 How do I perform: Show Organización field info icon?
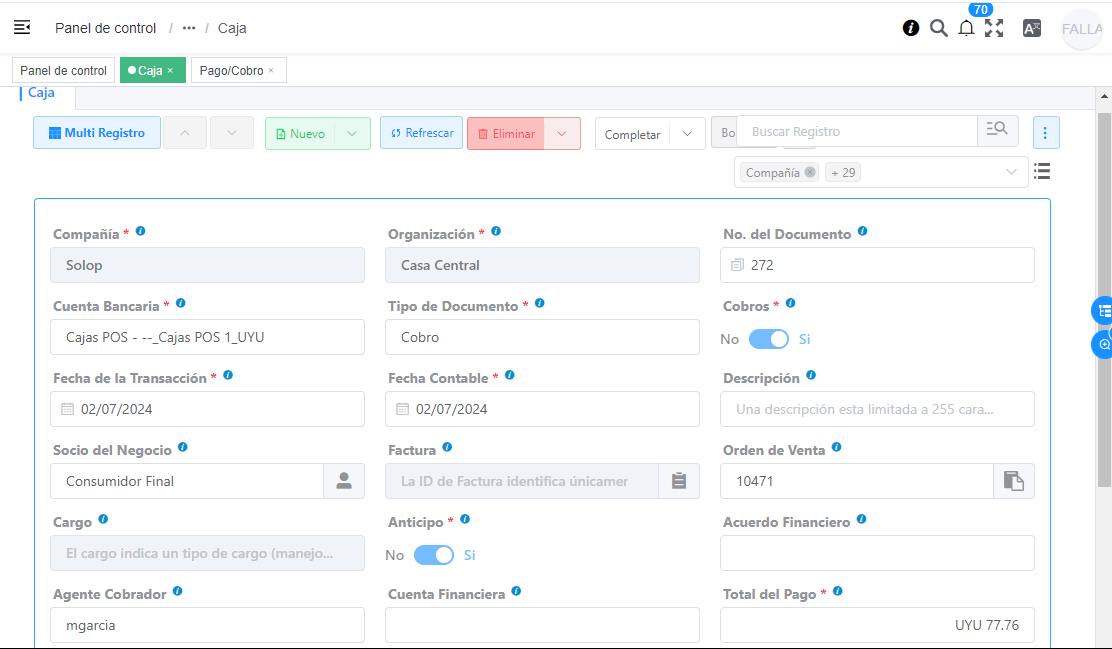point(496,231)
